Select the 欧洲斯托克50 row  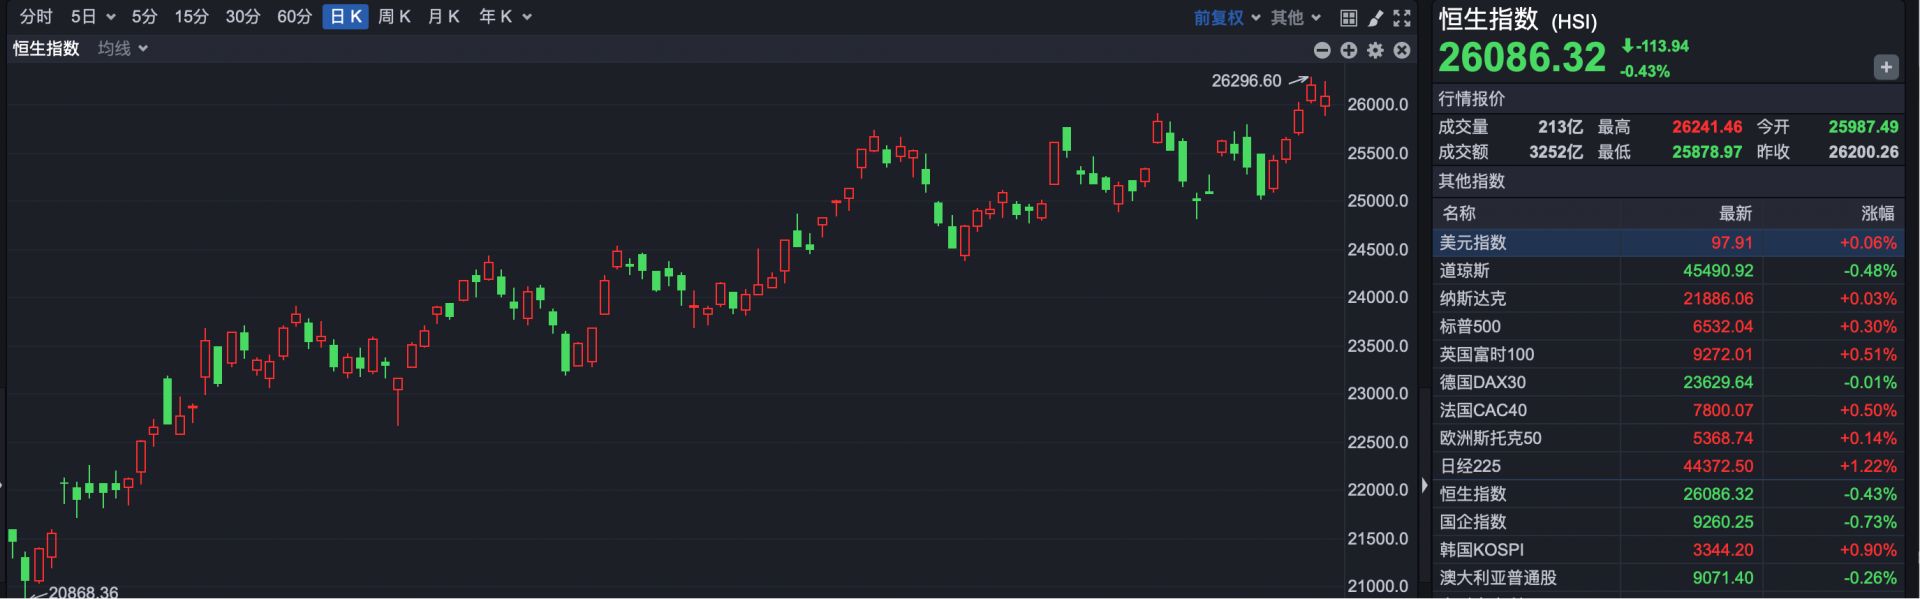pos(1668,438)
